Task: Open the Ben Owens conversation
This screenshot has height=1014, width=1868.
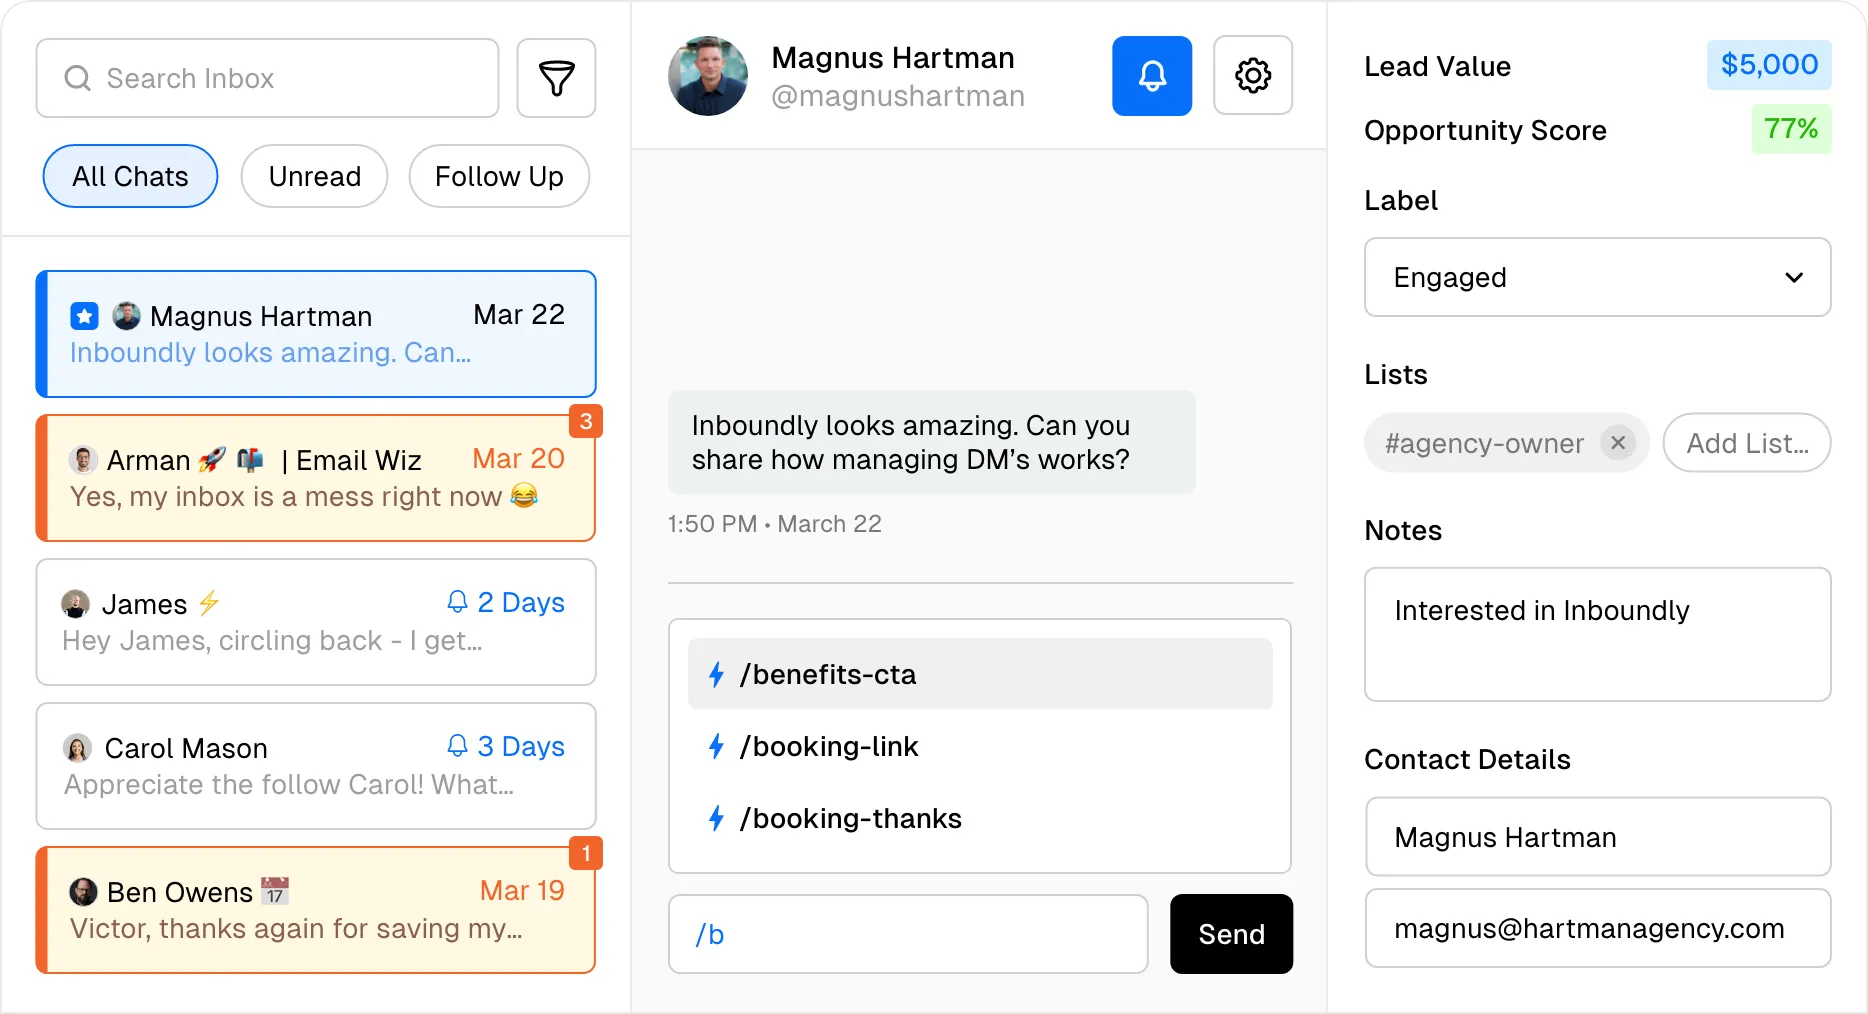Action: click(x=316, y=910)
